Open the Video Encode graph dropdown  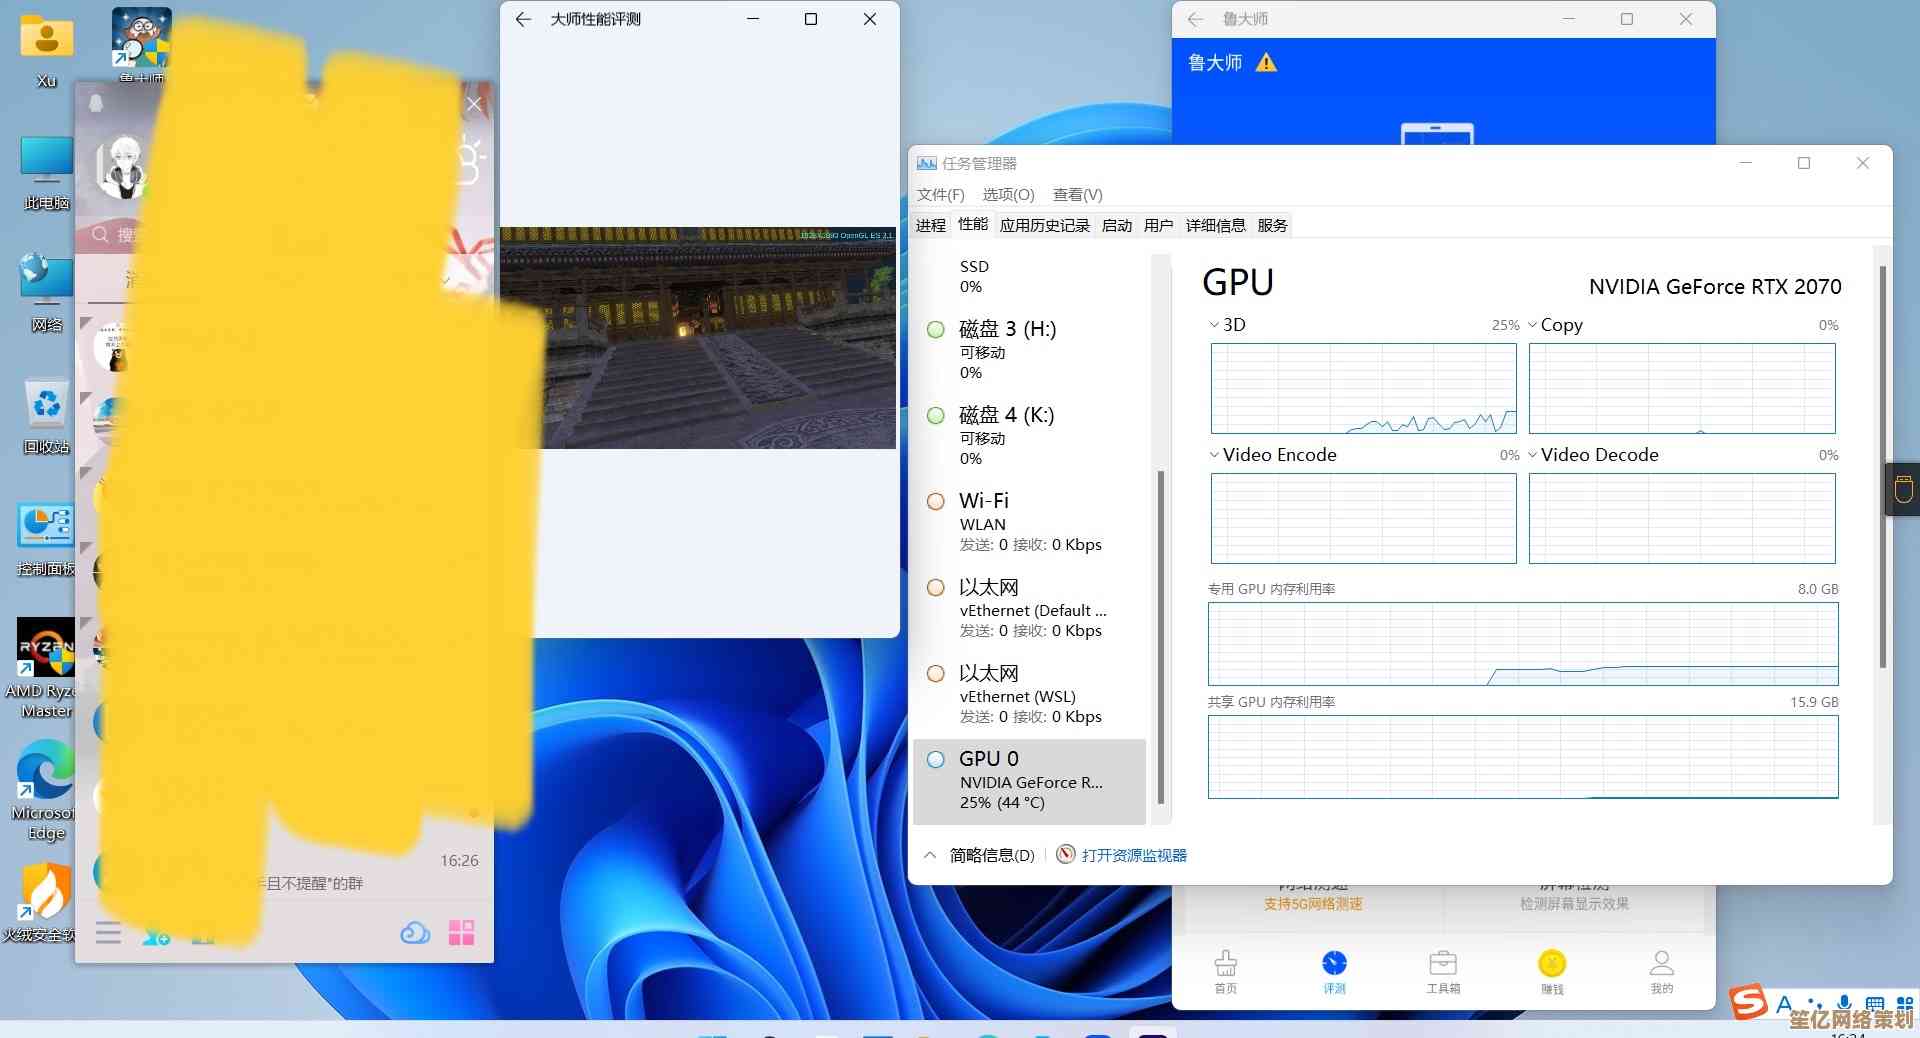pyautogui.click(x=1214, y=455)
